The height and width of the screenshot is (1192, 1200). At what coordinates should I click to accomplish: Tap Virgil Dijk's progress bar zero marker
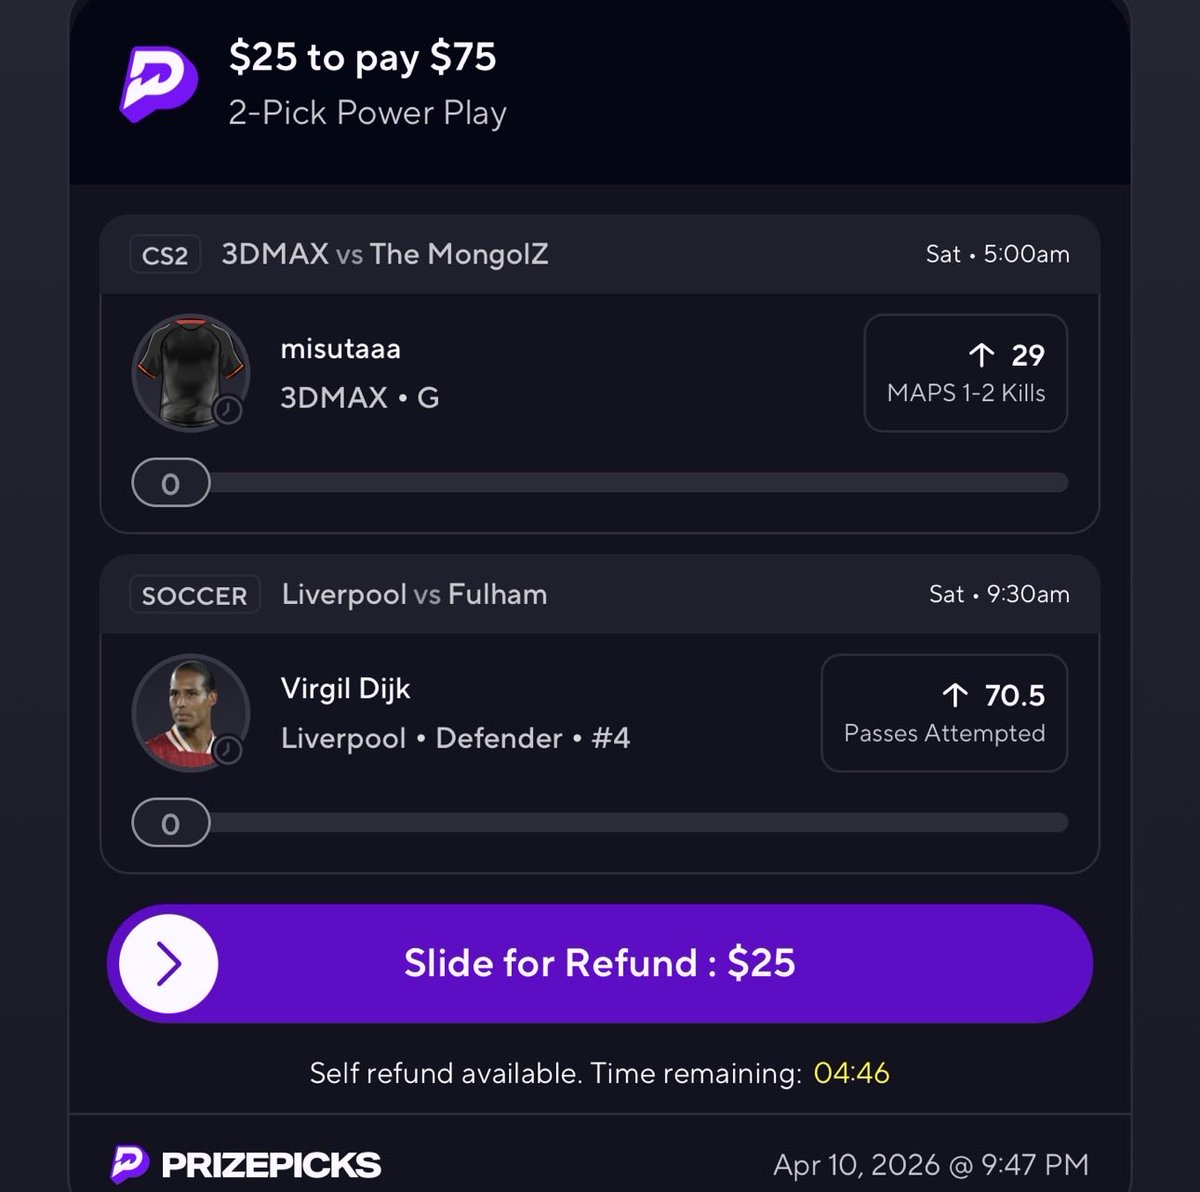tap(171, 824)
